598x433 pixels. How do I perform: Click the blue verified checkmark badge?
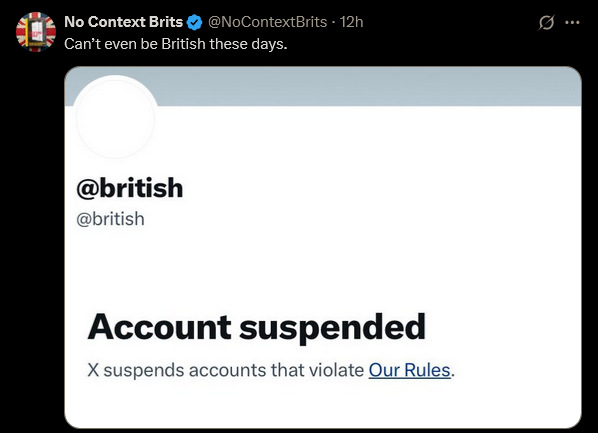click(195, 23)
